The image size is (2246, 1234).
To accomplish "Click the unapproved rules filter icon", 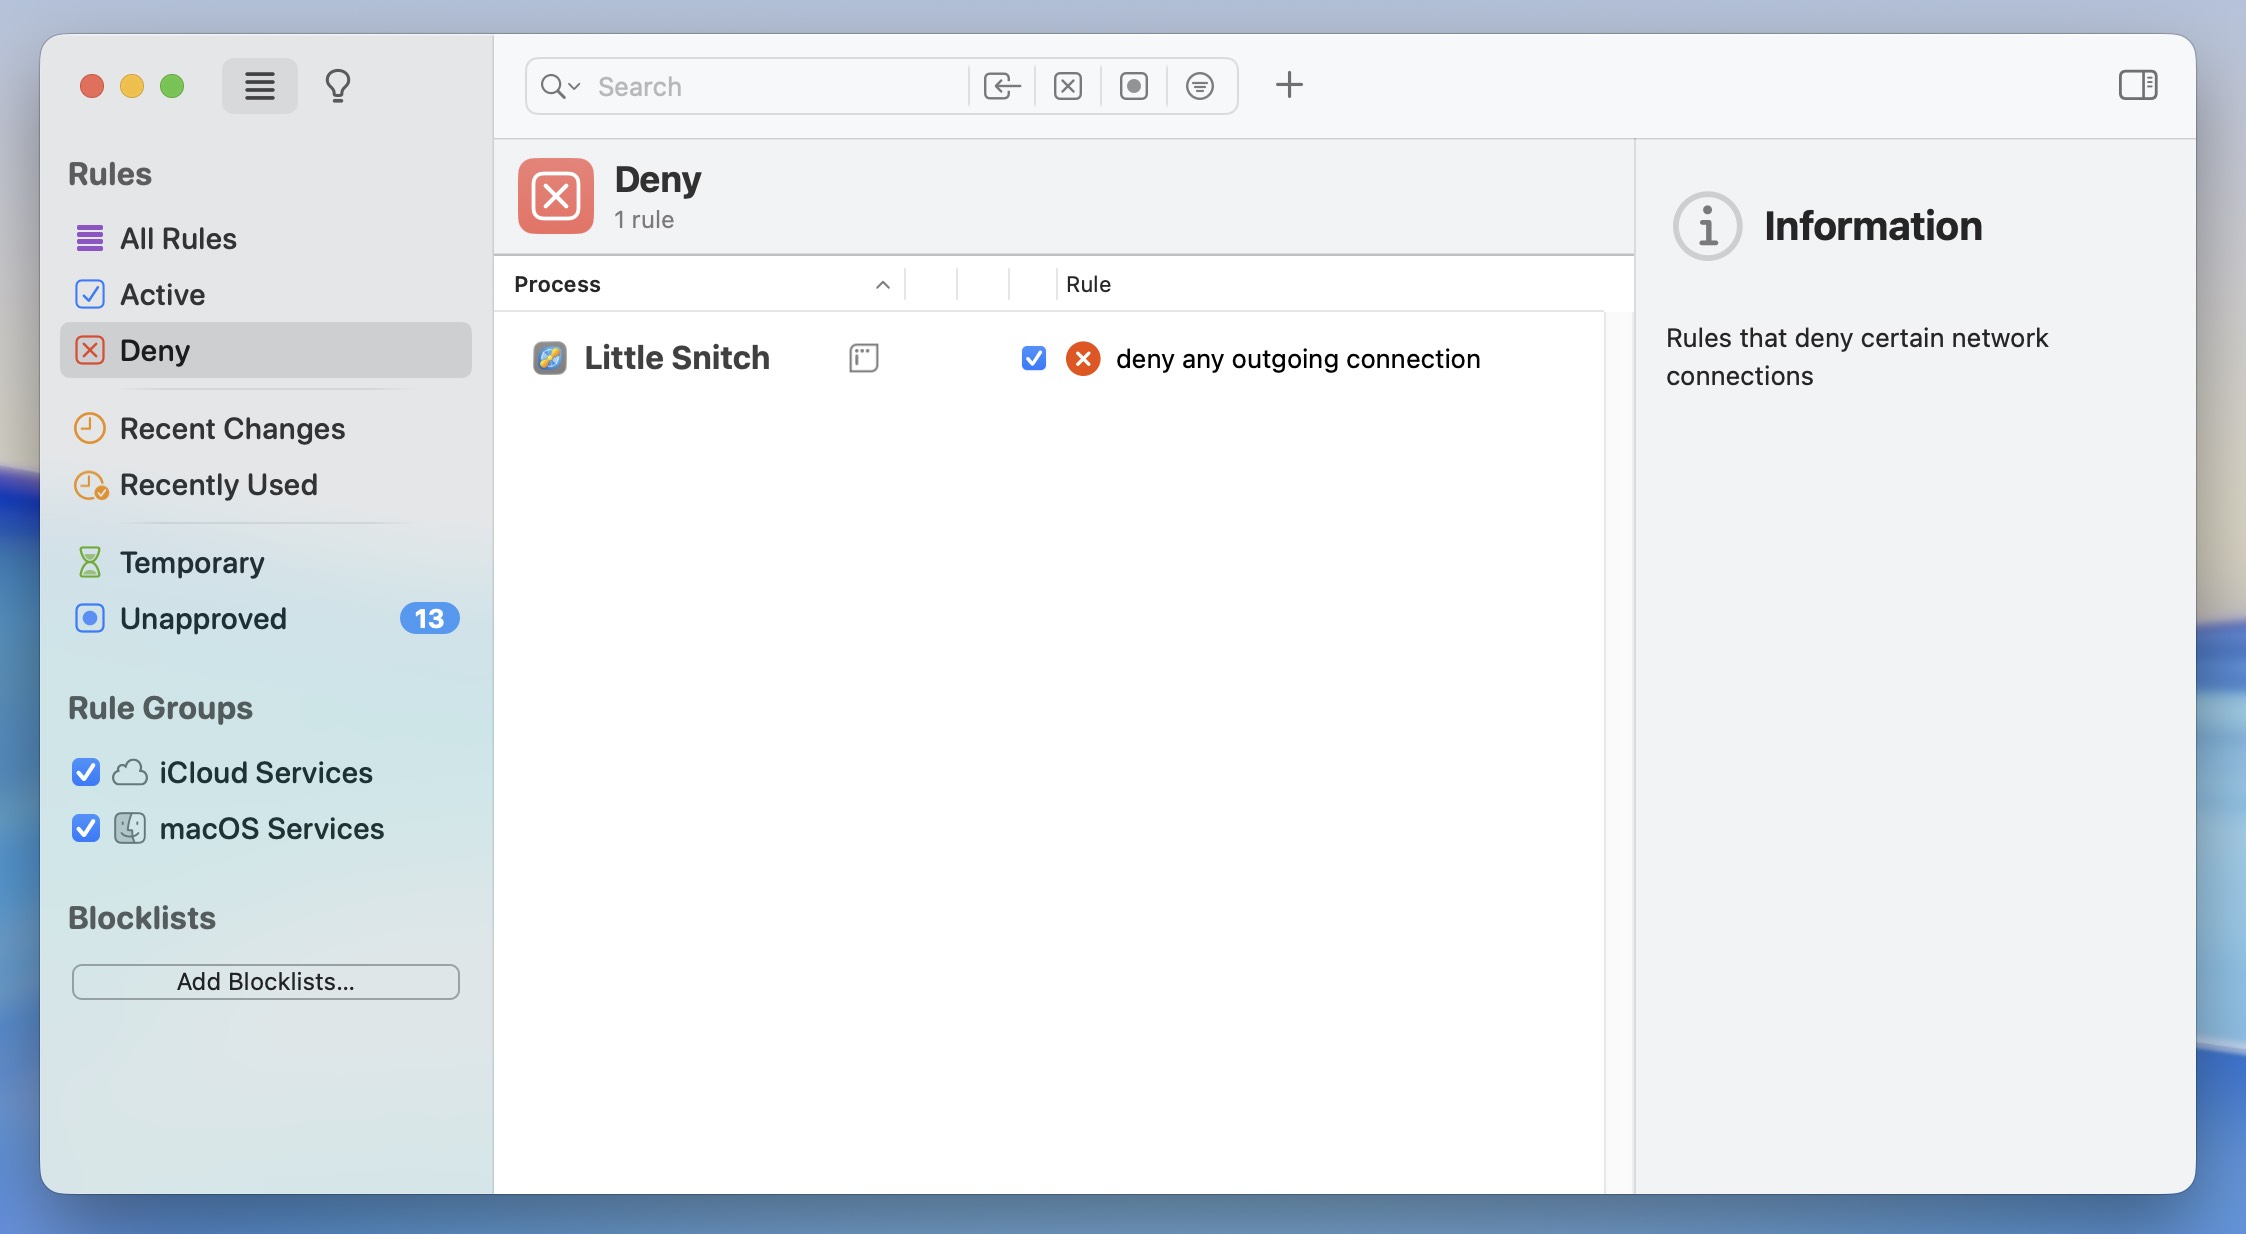I will pyautogui.click(x=1132, y=86).
